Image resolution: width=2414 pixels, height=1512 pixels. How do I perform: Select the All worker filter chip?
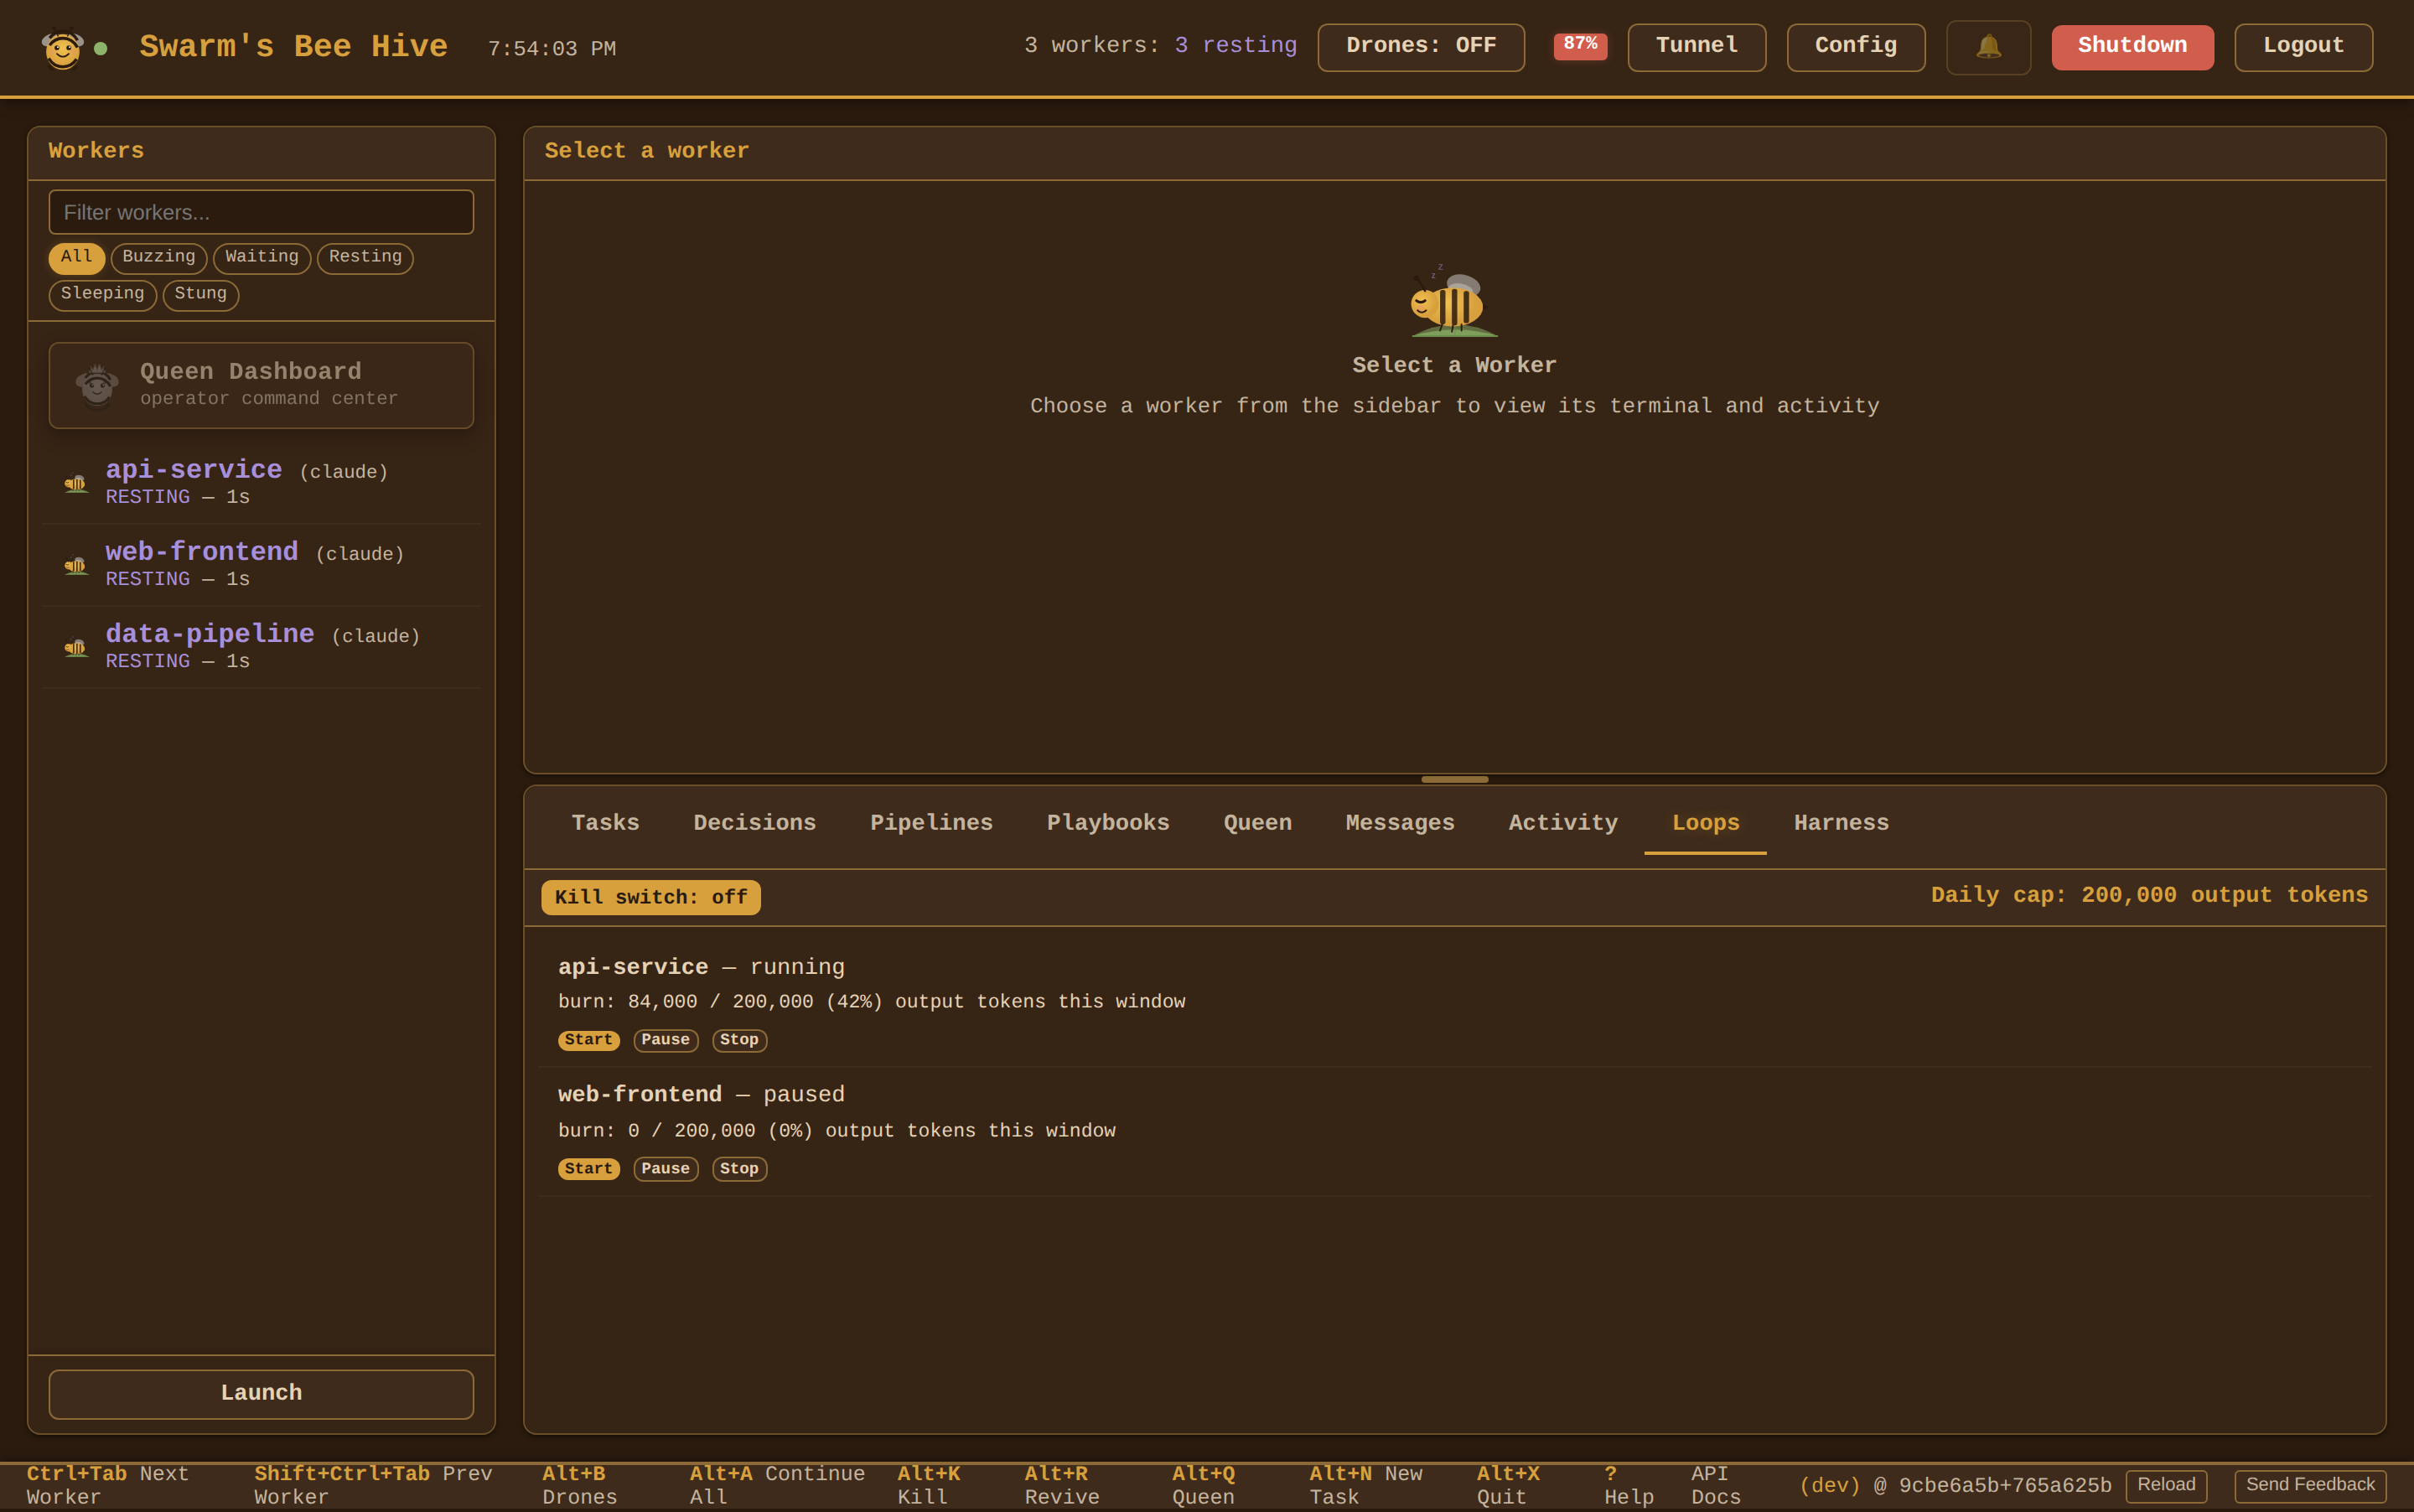tap(77, 258)
